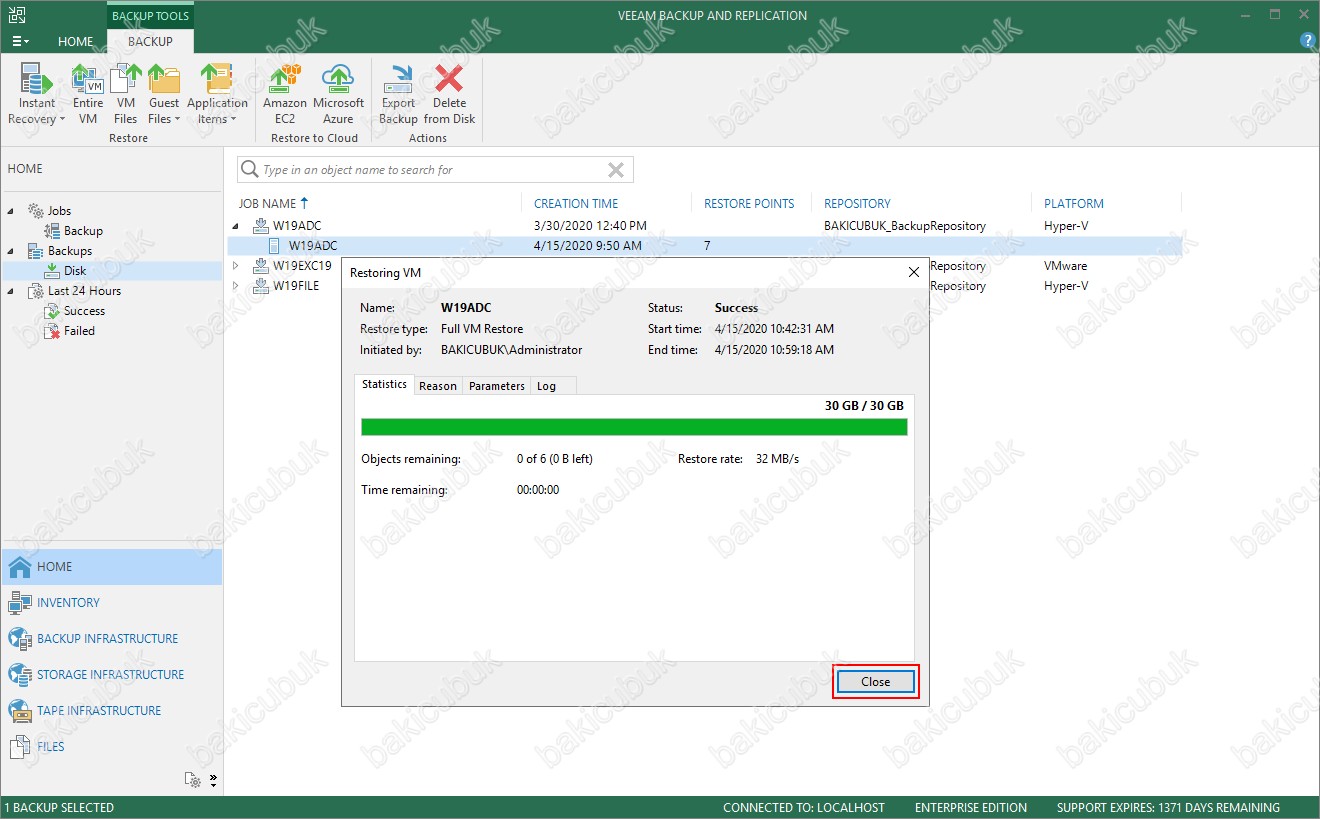
Task: Click the Veeam app icon in title bar
Action: (16, 15)
